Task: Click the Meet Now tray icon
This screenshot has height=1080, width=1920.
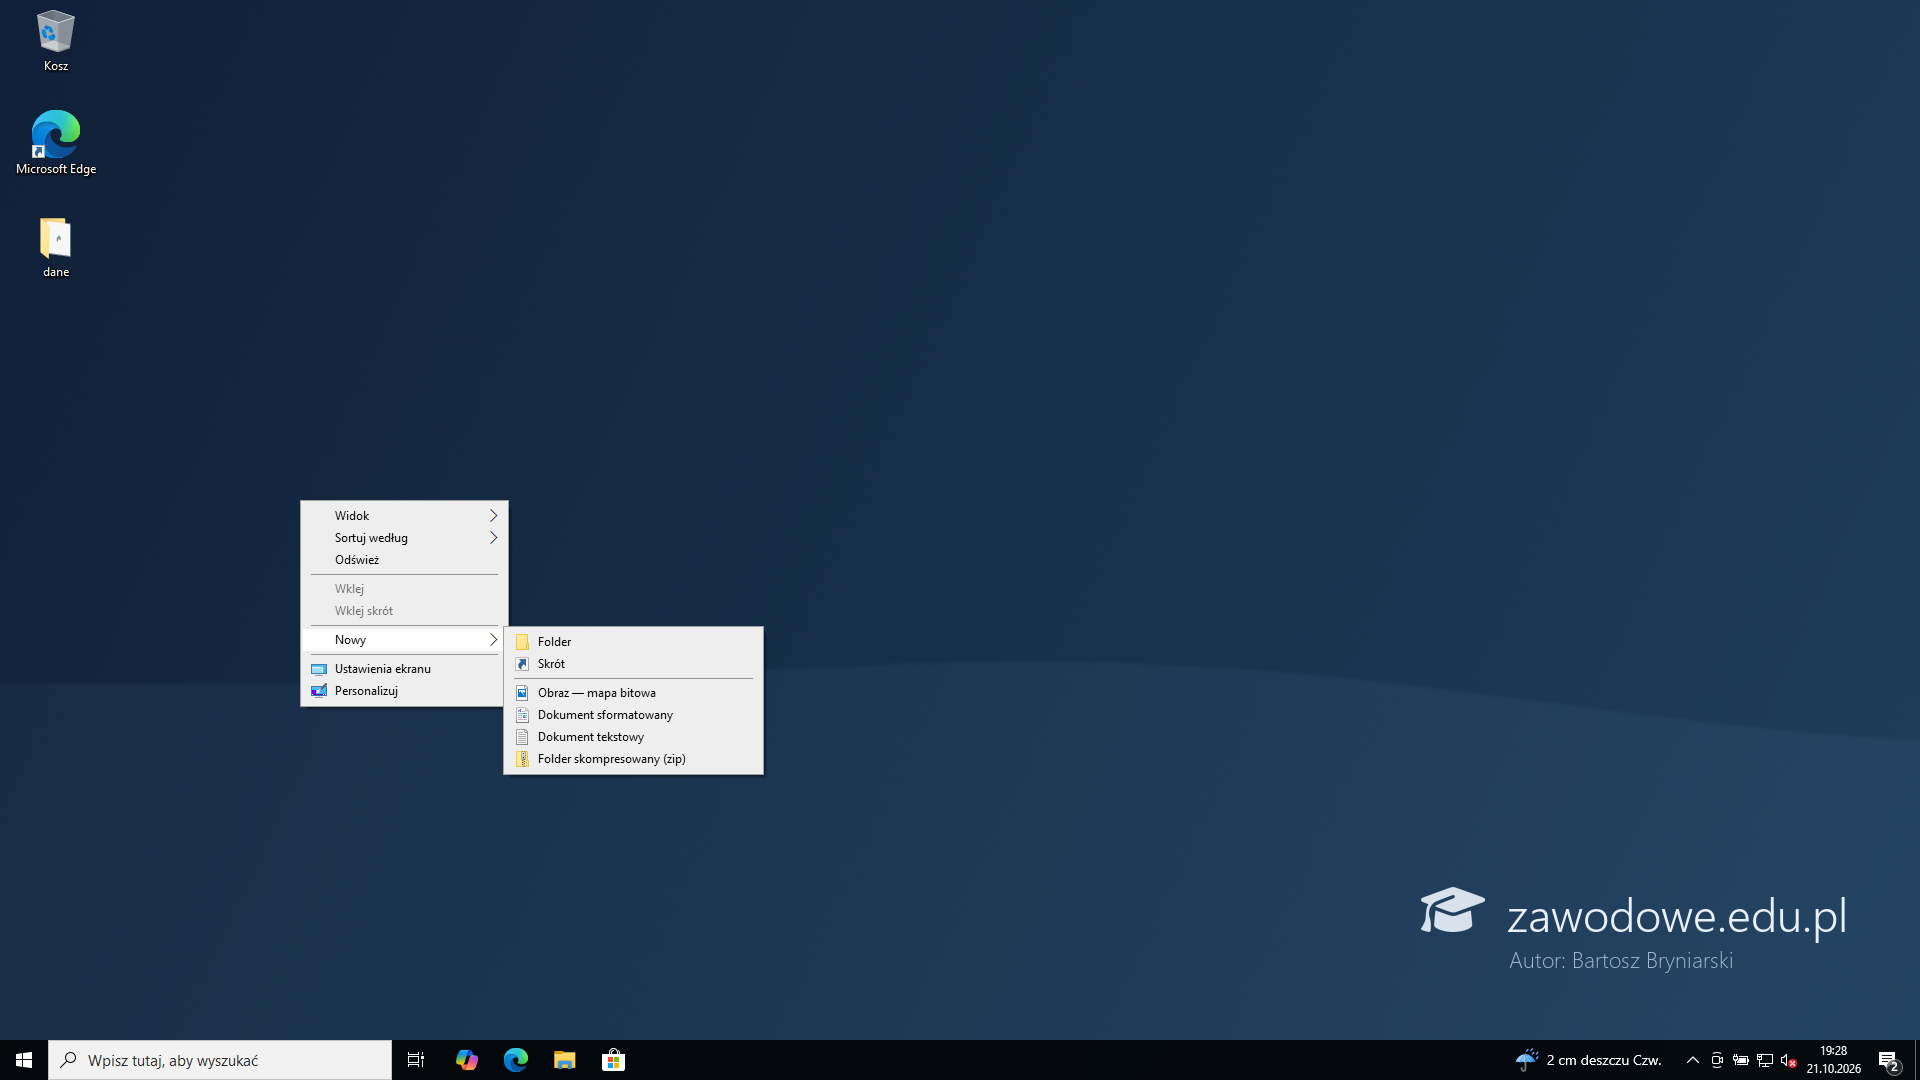Action: click(x=1717, y=1060)
